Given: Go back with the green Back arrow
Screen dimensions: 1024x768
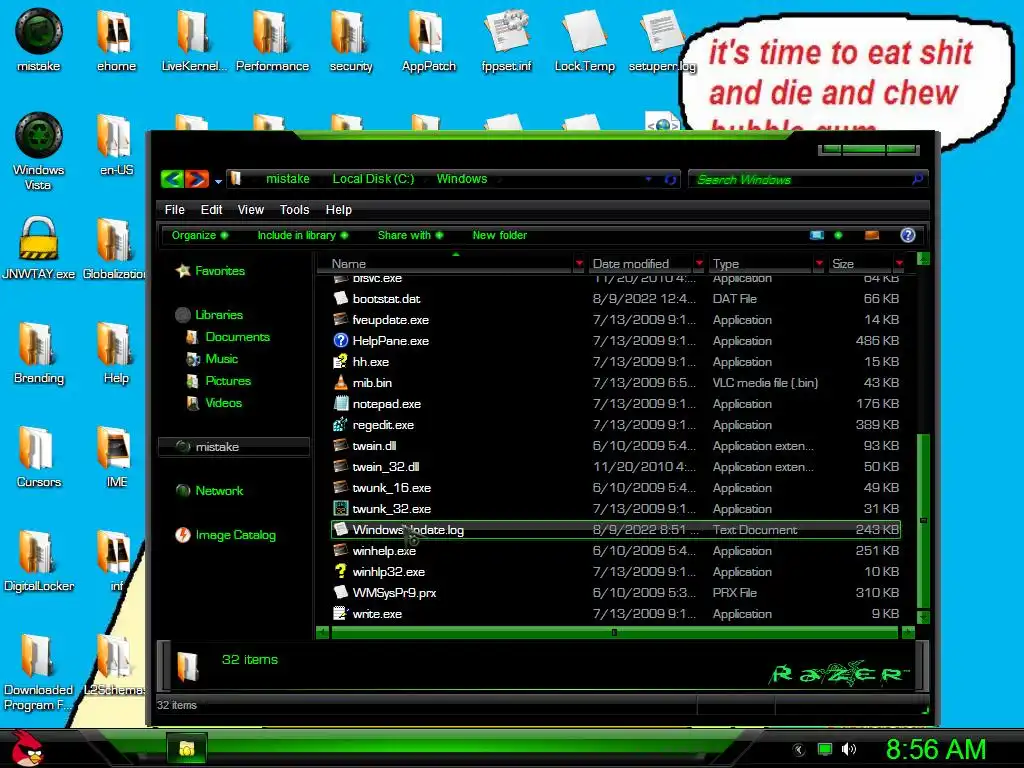Looking at the screenshot, I should click(x=172, y=179).
